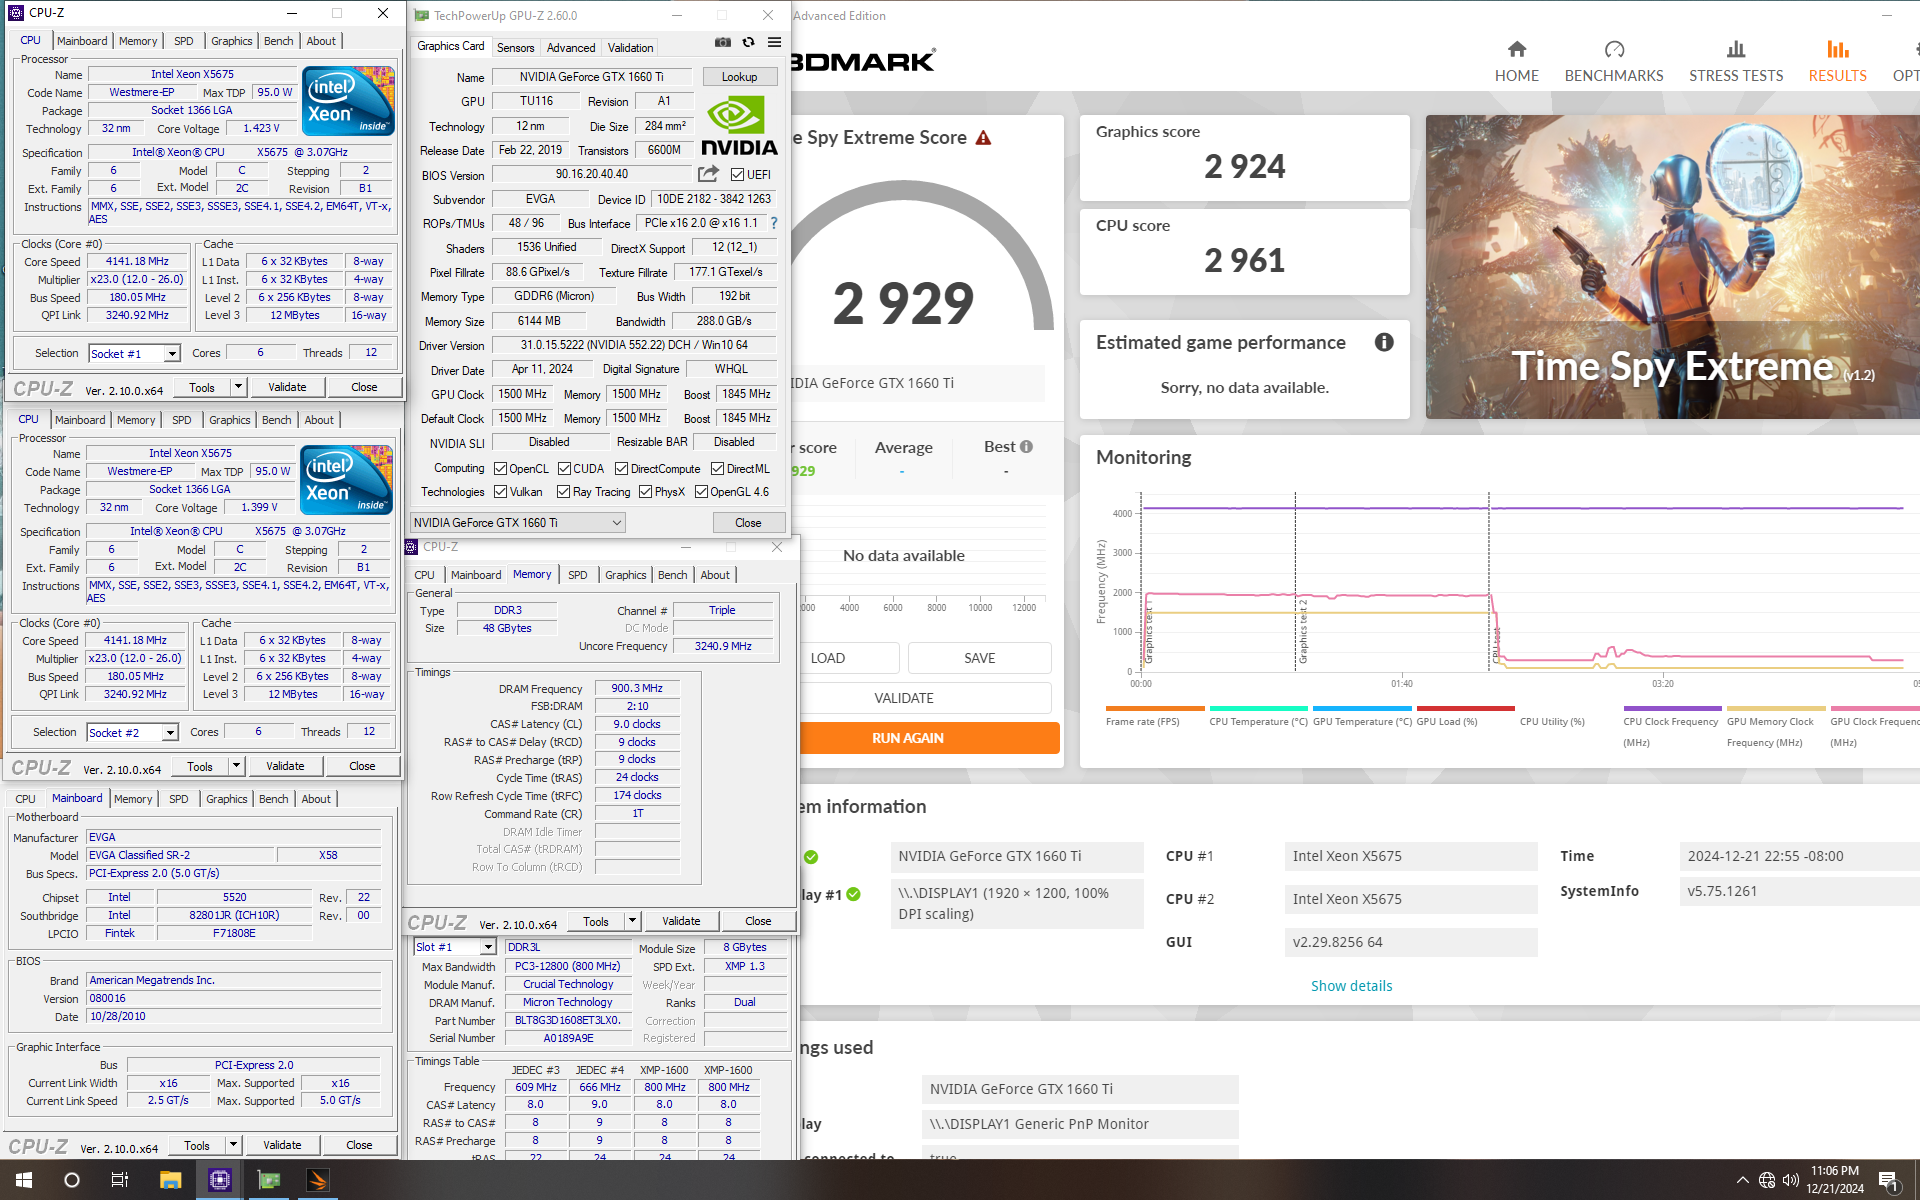Toggle PhysX checkbox

pos(646,491)
